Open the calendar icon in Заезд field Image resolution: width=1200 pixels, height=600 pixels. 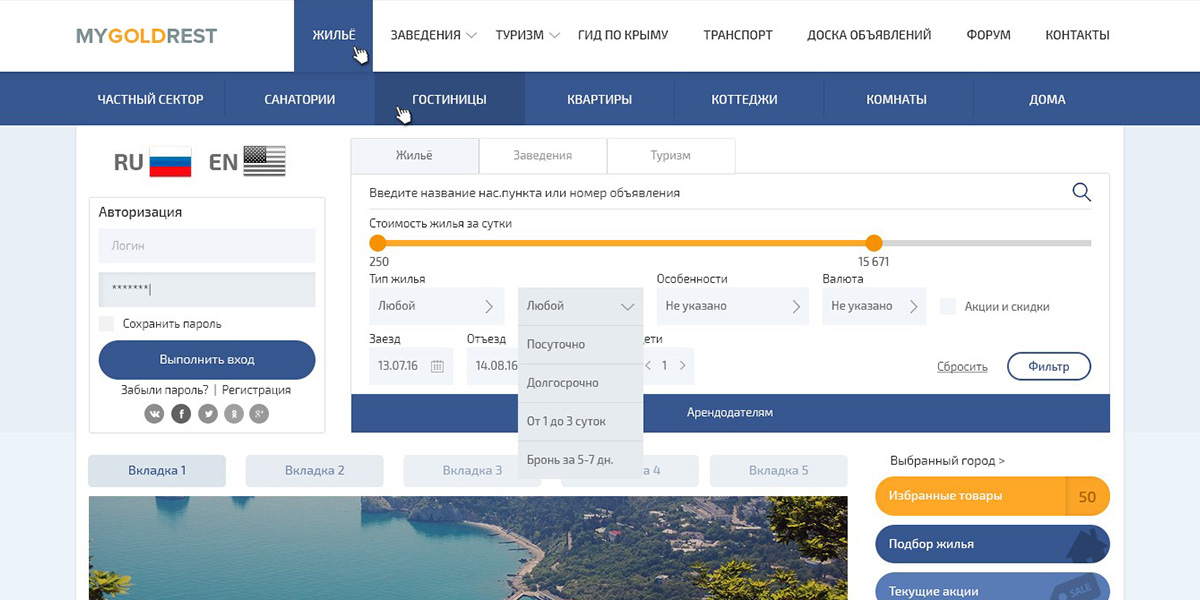[437, 366]
